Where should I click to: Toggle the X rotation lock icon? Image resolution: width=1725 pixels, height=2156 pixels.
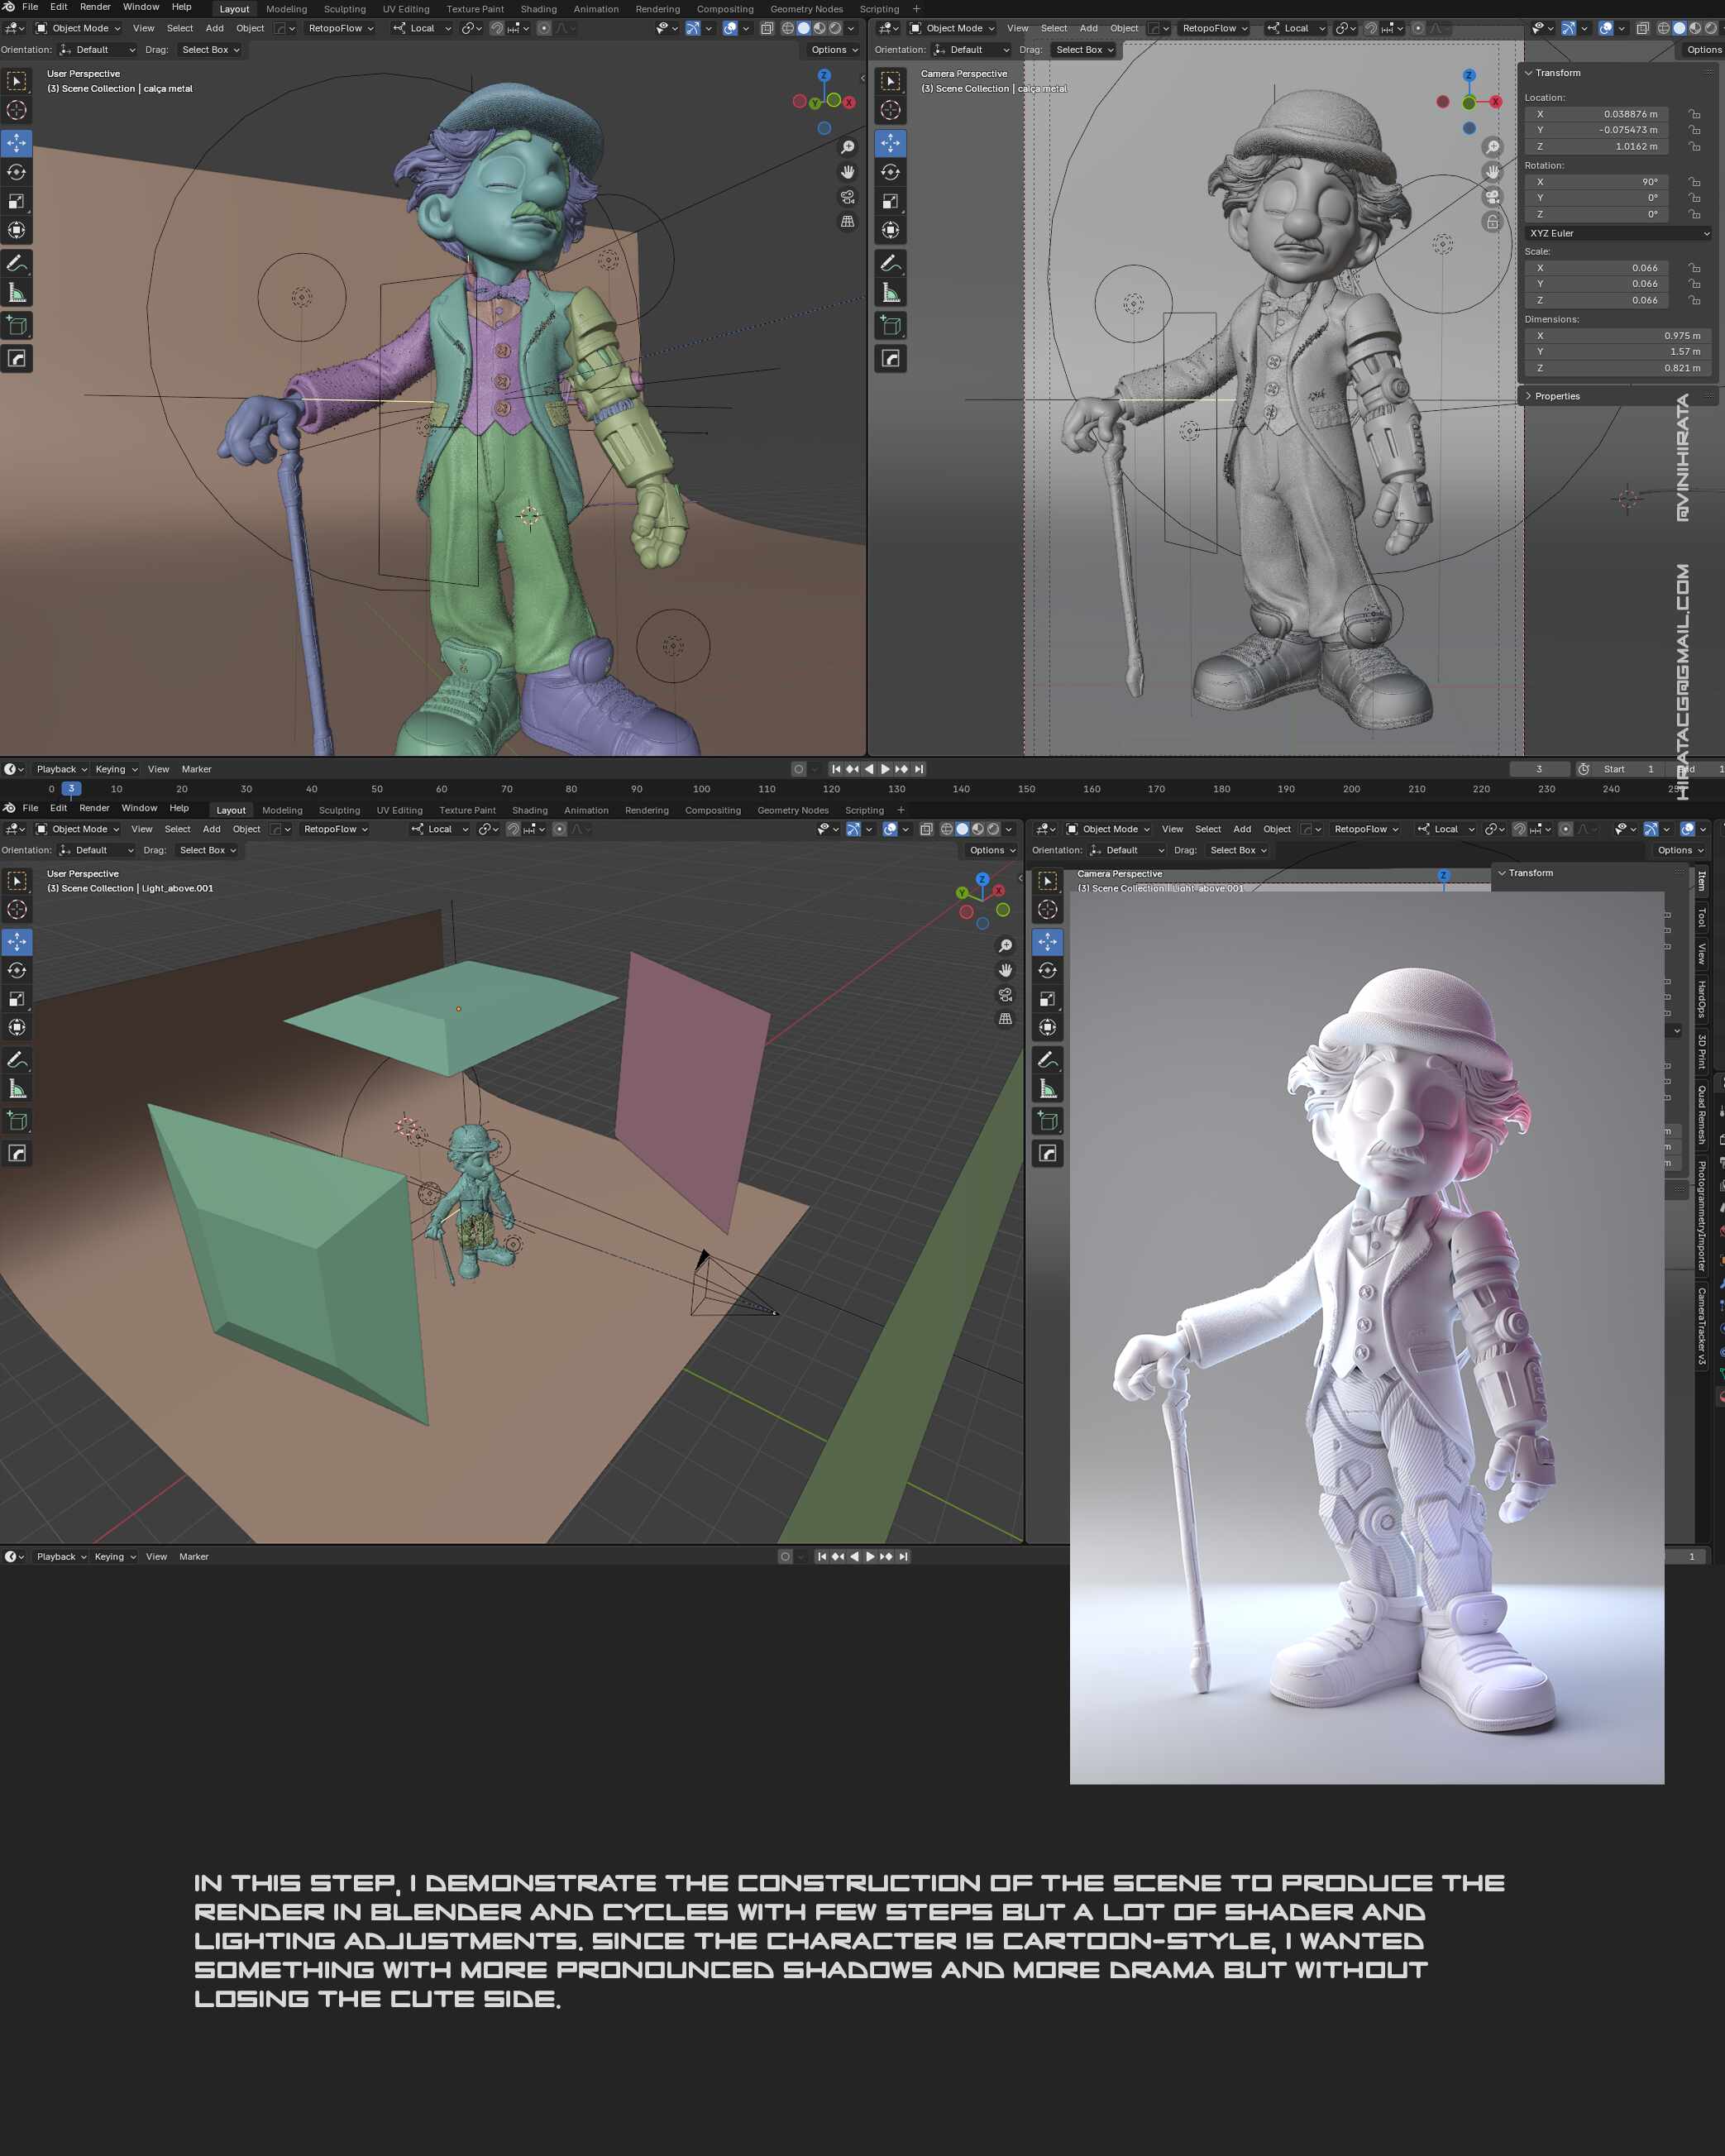coord(1694,182)
